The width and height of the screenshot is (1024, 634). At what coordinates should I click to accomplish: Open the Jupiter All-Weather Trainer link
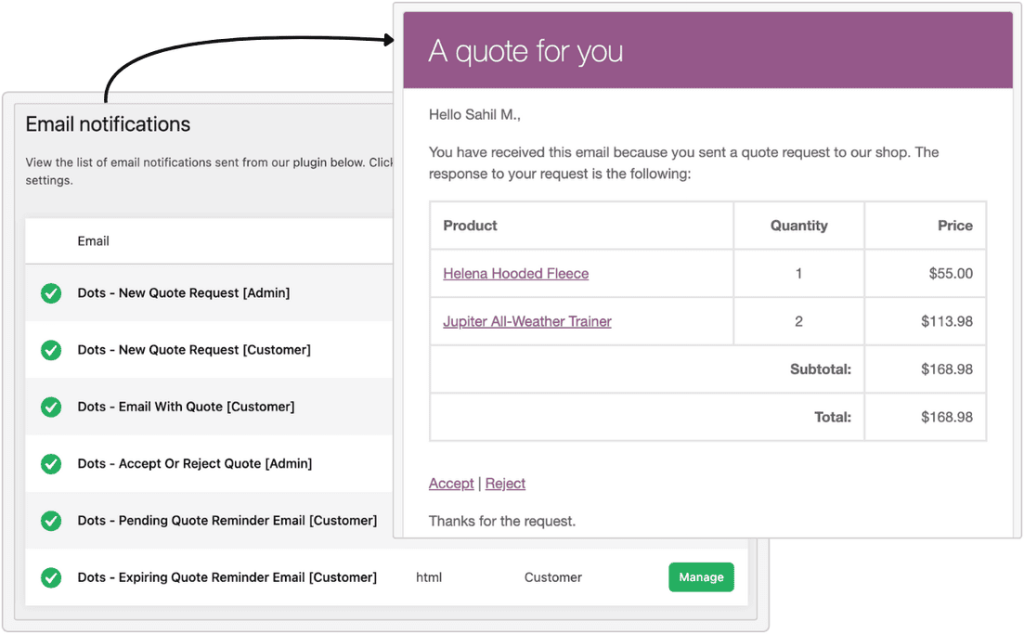pos(527,321)
